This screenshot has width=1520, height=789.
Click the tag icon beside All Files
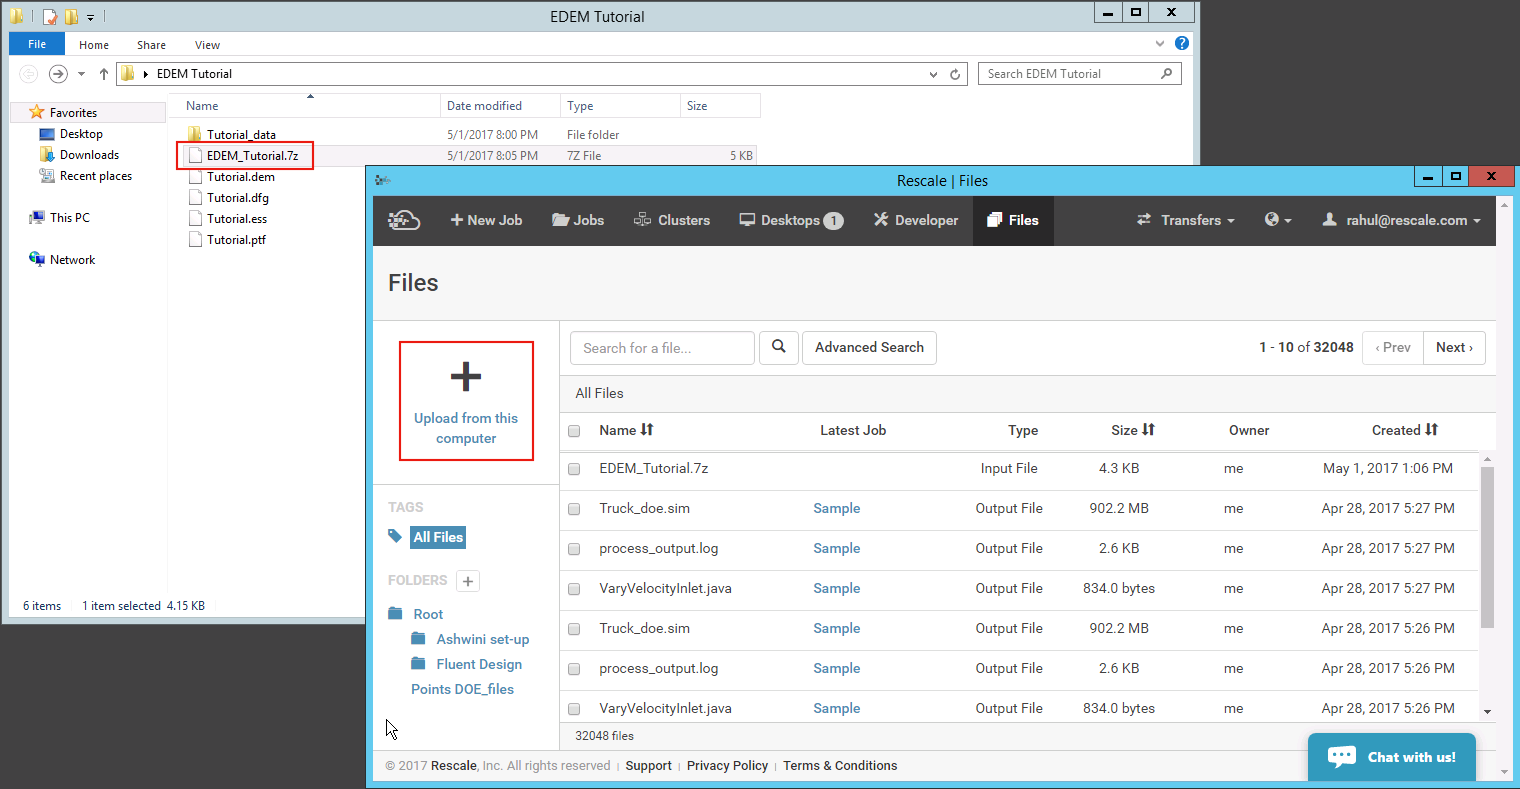pos(395,536)
